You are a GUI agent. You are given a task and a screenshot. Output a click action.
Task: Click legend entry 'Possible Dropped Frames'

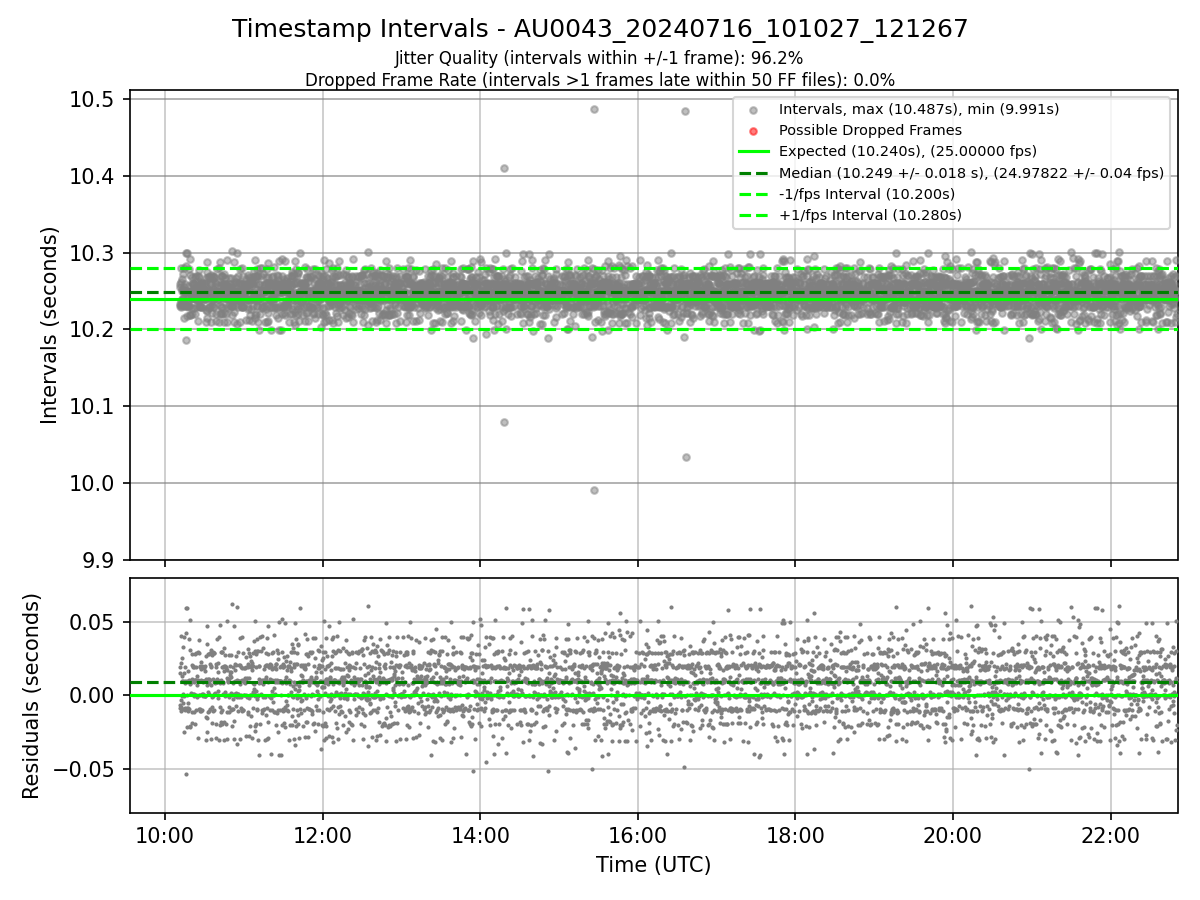coord(870,130)
